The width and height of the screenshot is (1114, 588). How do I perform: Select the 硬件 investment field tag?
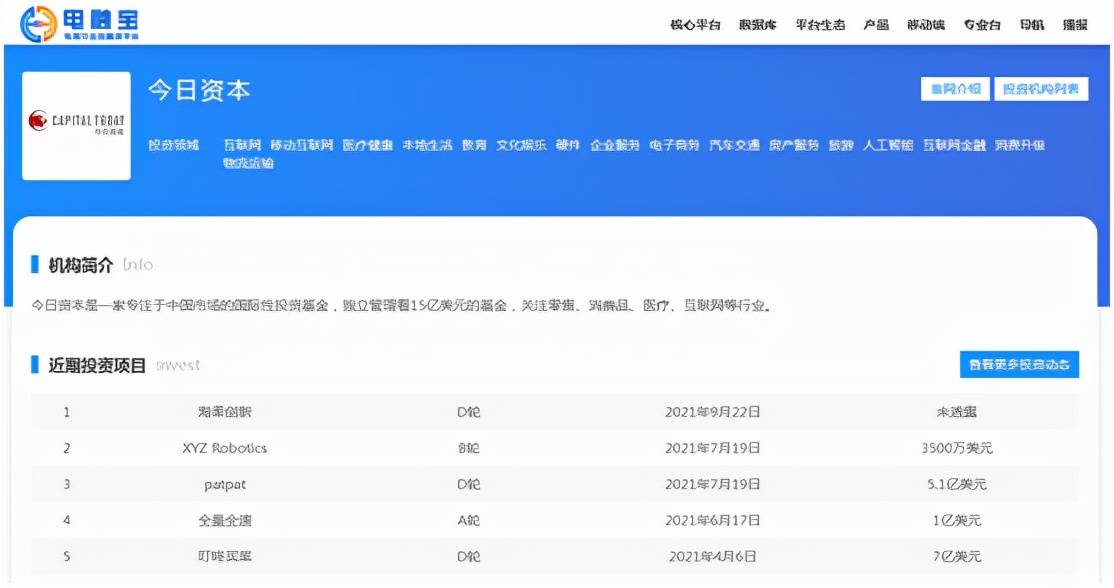point(568,145)
